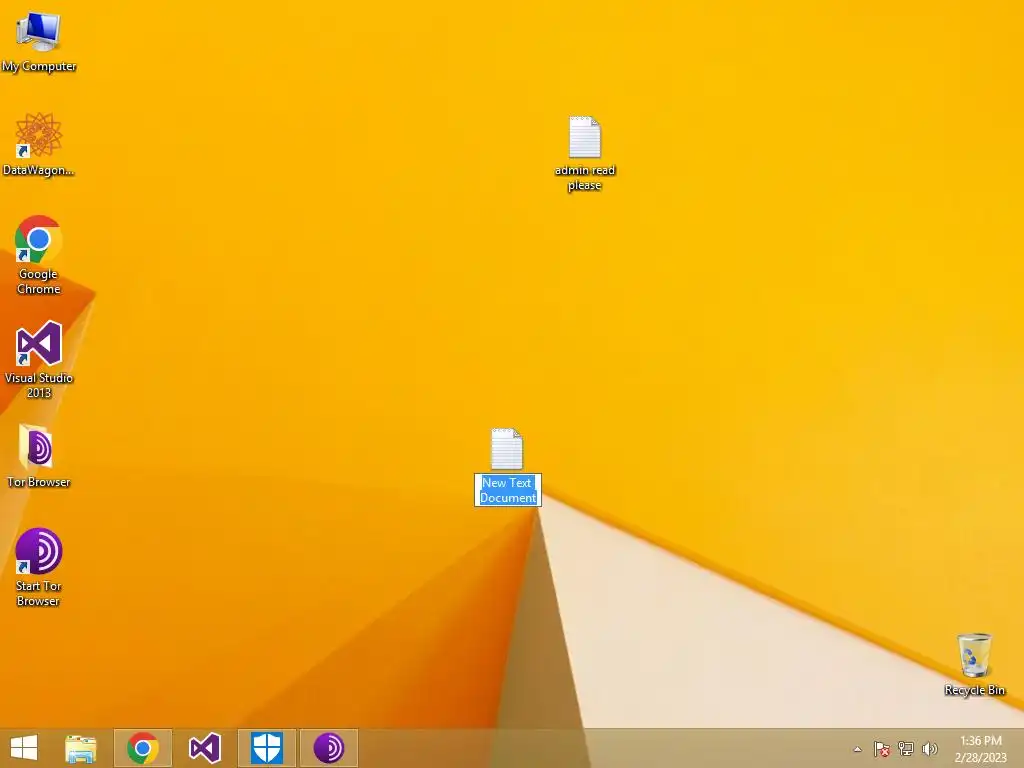Viewport: 1024px width, 768px height.
Task: Switch to Tor Browser in the taskbar
Action: pos(328,748)
